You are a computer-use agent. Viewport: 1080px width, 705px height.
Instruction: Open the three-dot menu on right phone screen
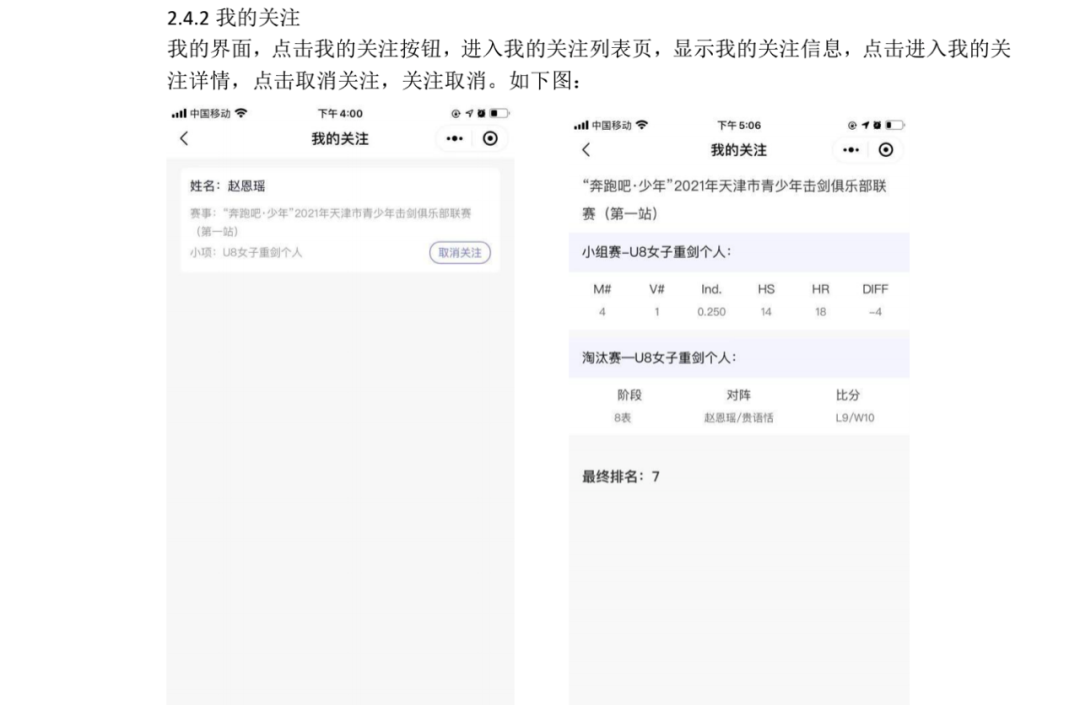click(x=851, y=149)
